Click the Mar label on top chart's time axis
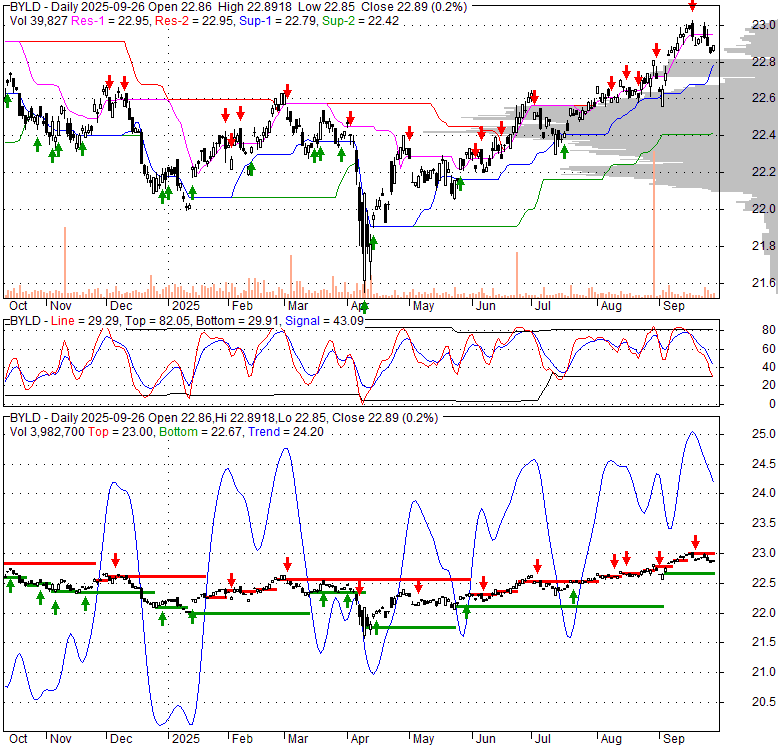 [298, 306]
